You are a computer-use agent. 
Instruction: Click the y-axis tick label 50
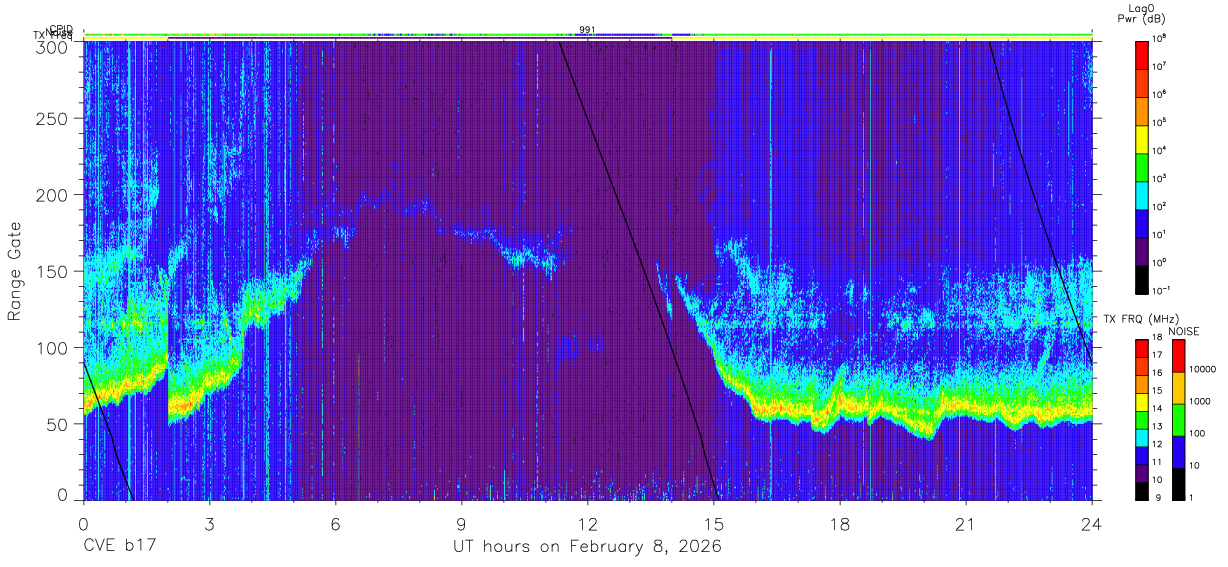point(57,423)
